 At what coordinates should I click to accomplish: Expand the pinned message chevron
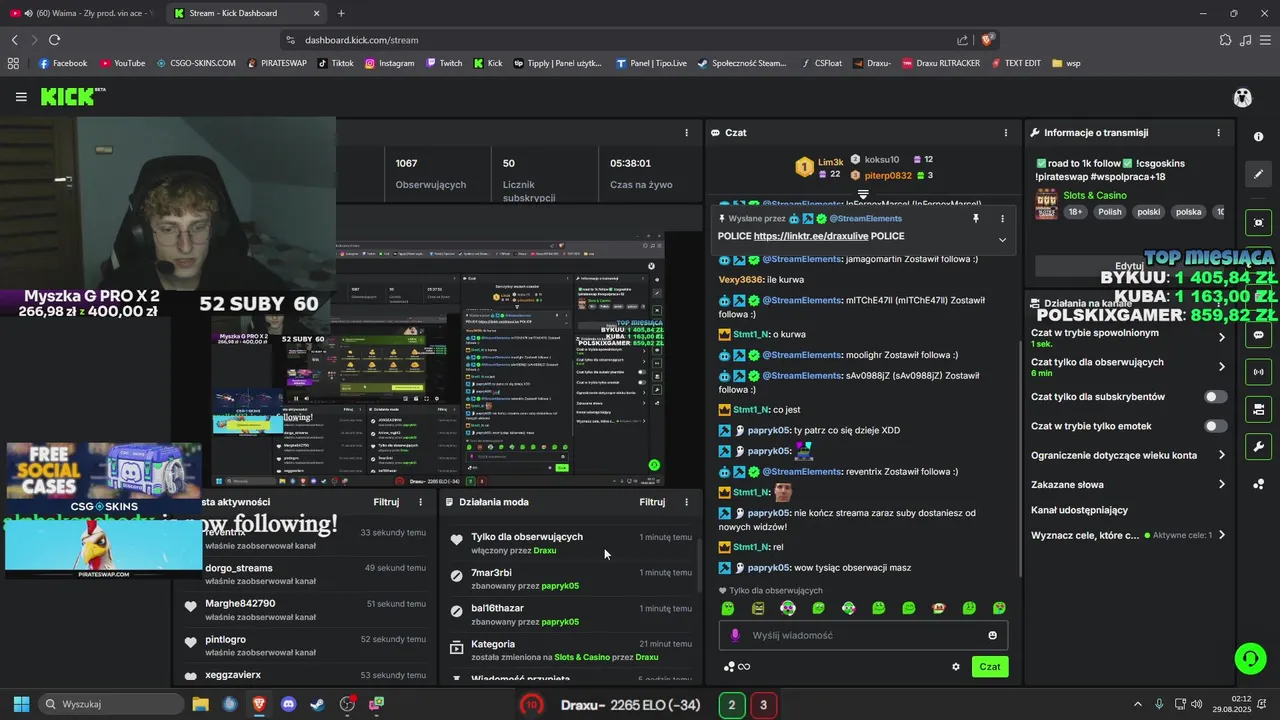pyautogui.click(x=1002, y=239)
